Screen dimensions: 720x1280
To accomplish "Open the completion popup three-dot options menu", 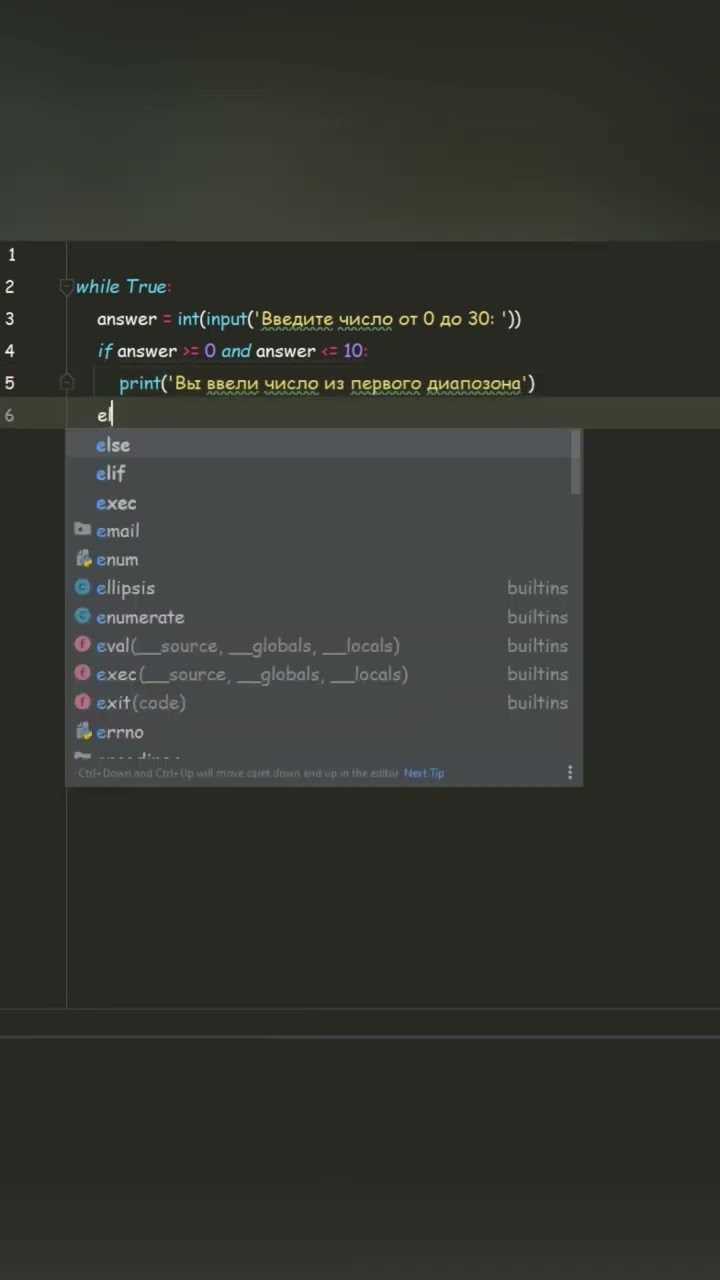I will (570, 772).
